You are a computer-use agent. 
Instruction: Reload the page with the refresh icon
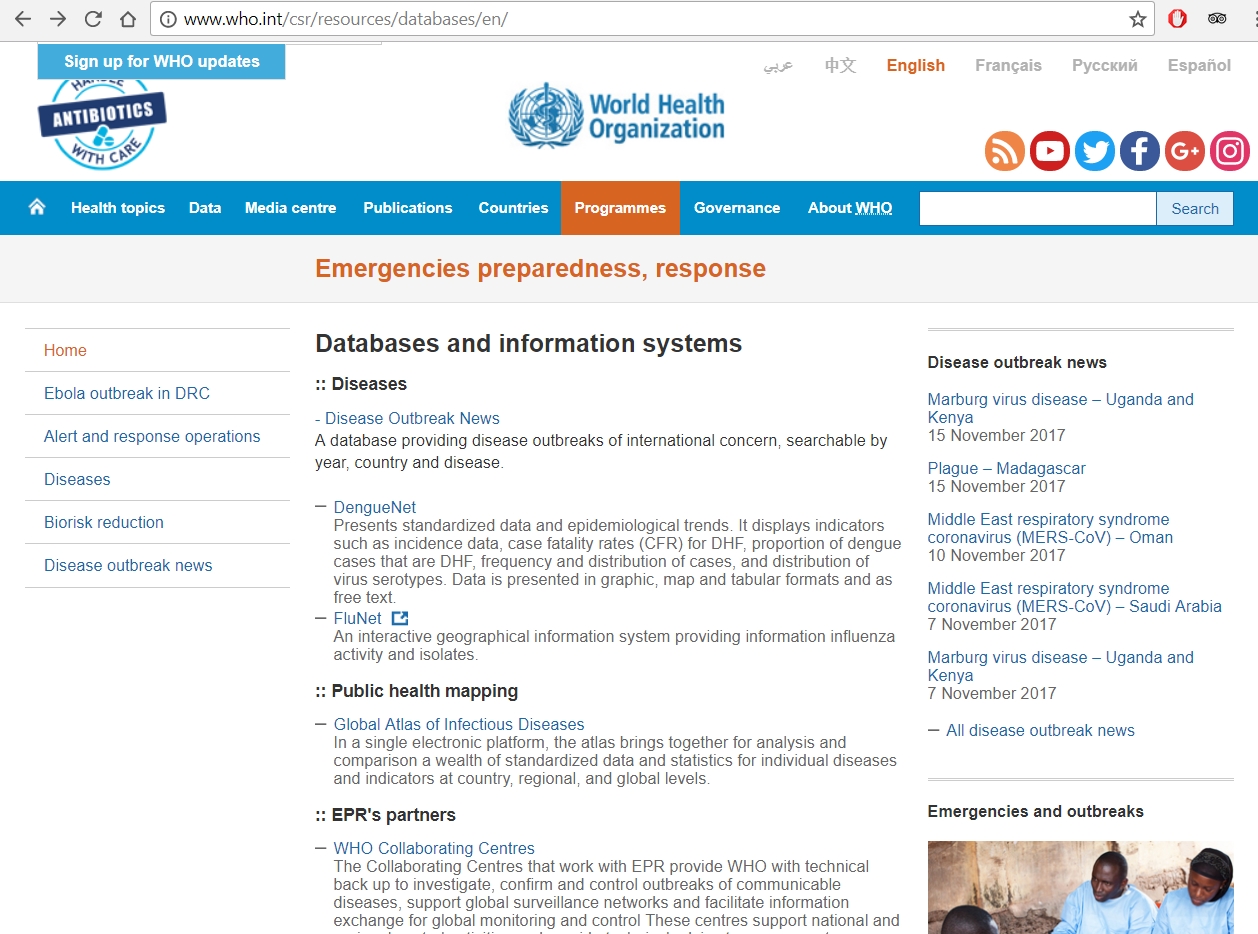pyautogui.click(x=93, y=19)
